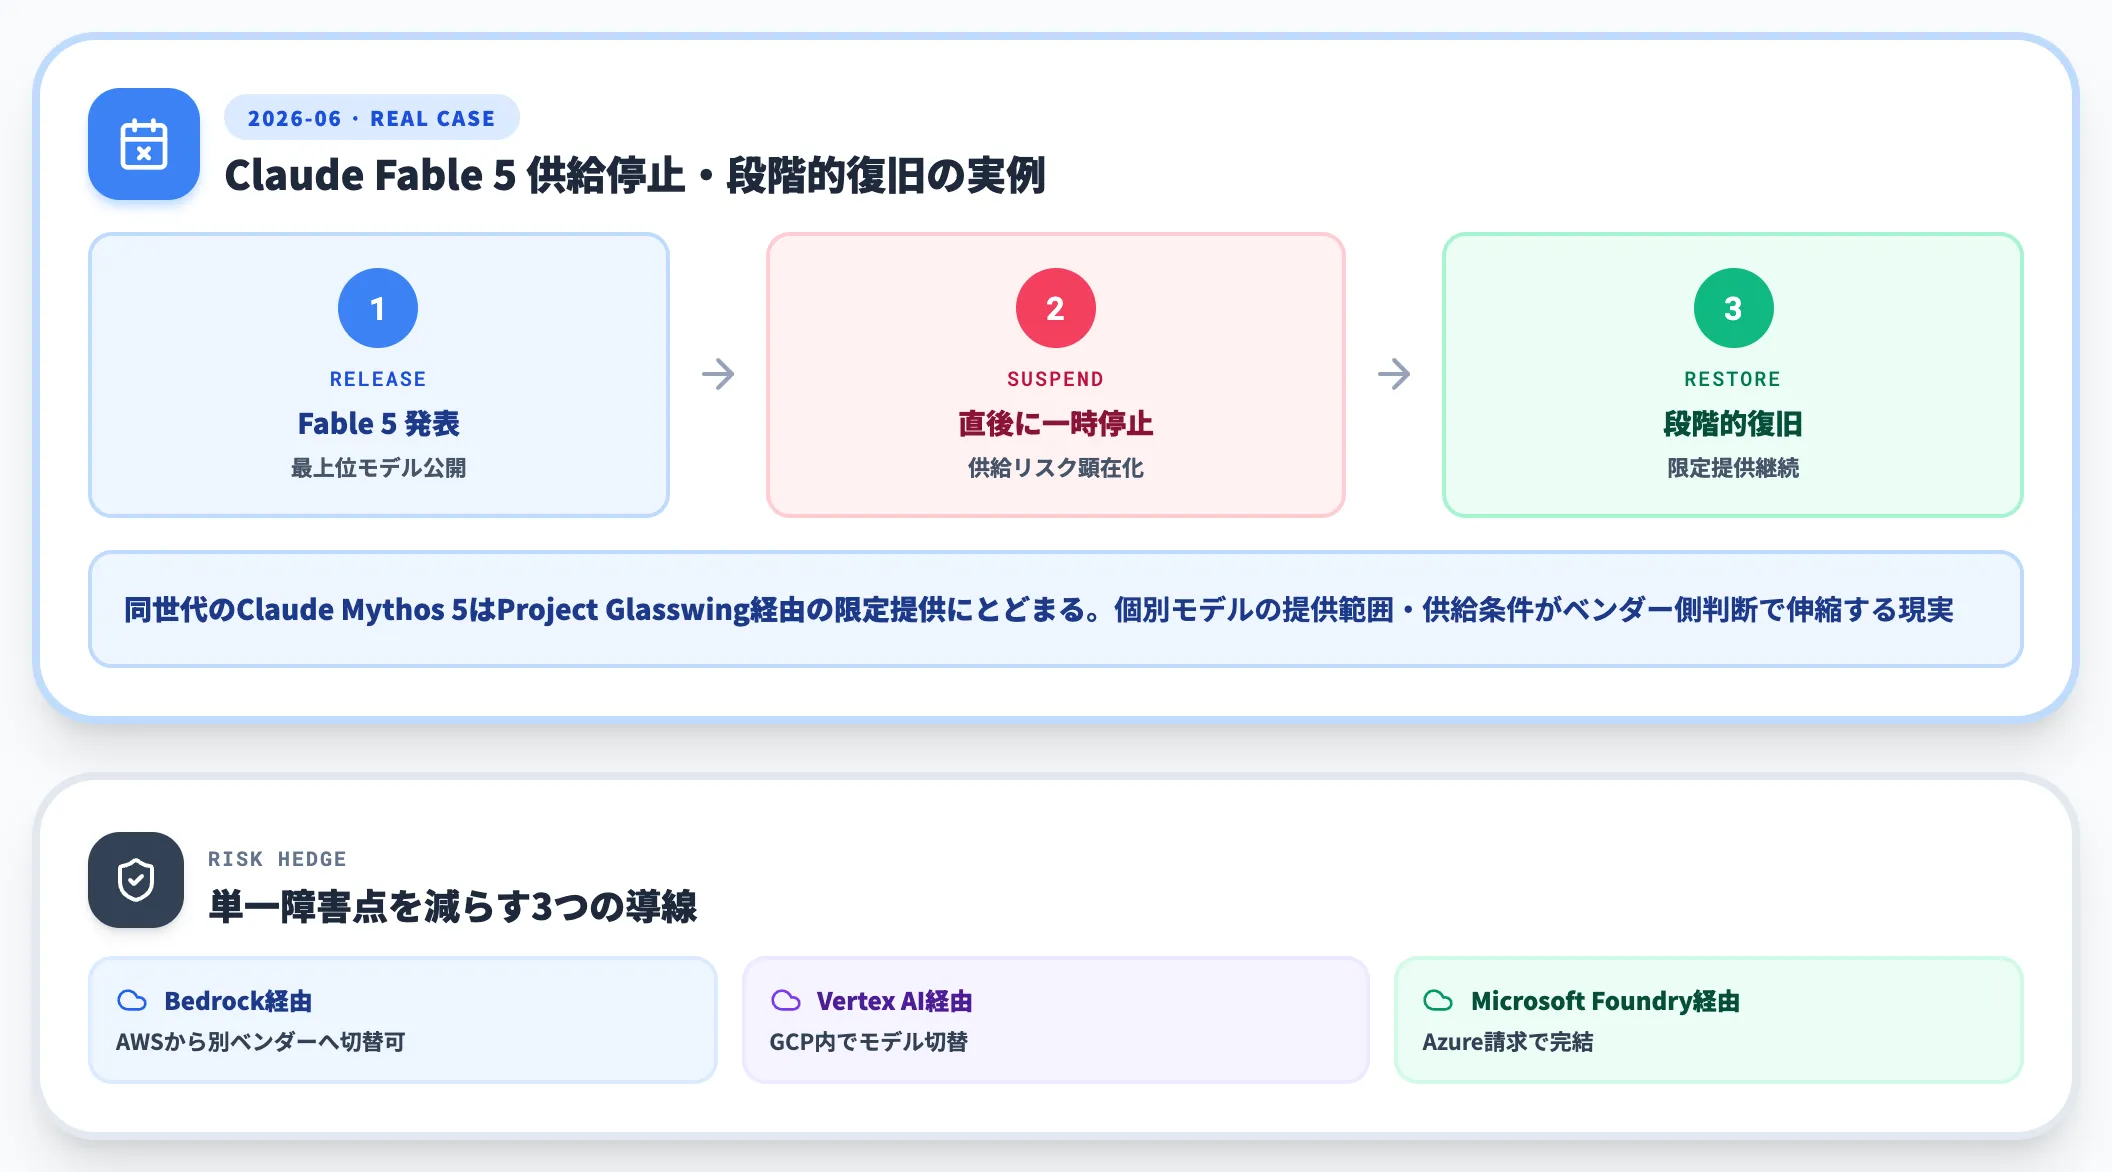Click the Azure請求で完結 text

click(1508, 1042)
